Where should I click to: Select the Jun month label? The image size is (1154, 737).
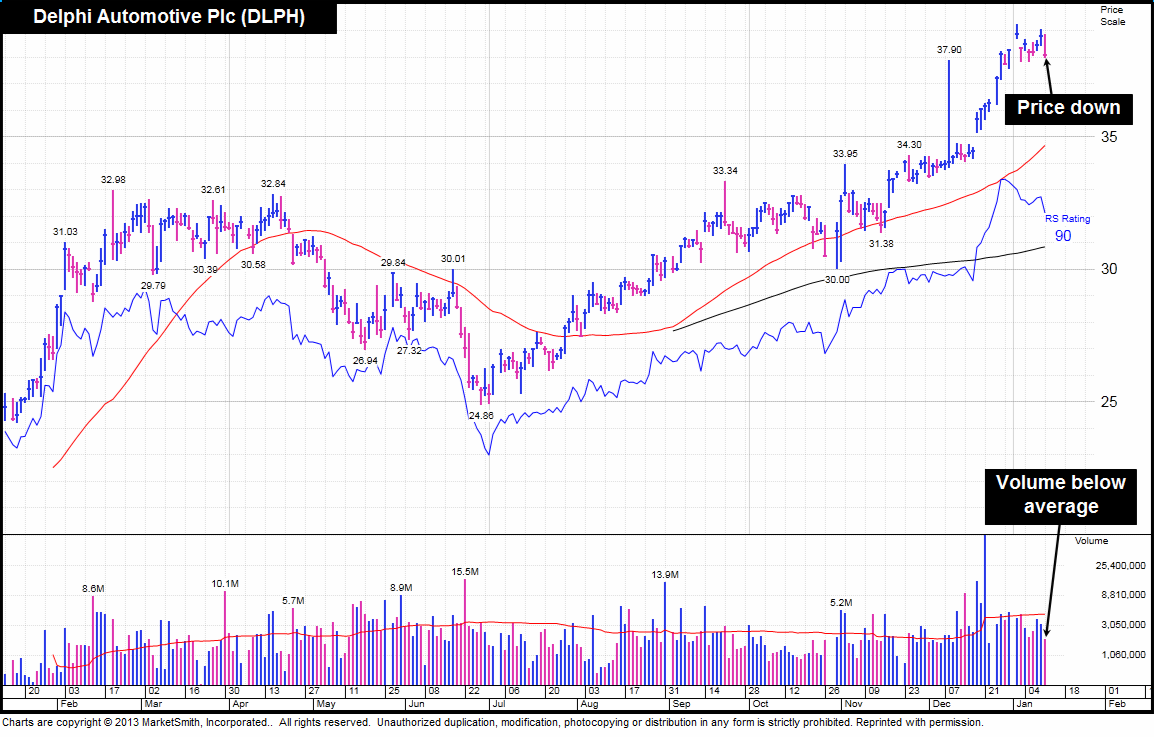pyautogui.click(x=416, y=704)
